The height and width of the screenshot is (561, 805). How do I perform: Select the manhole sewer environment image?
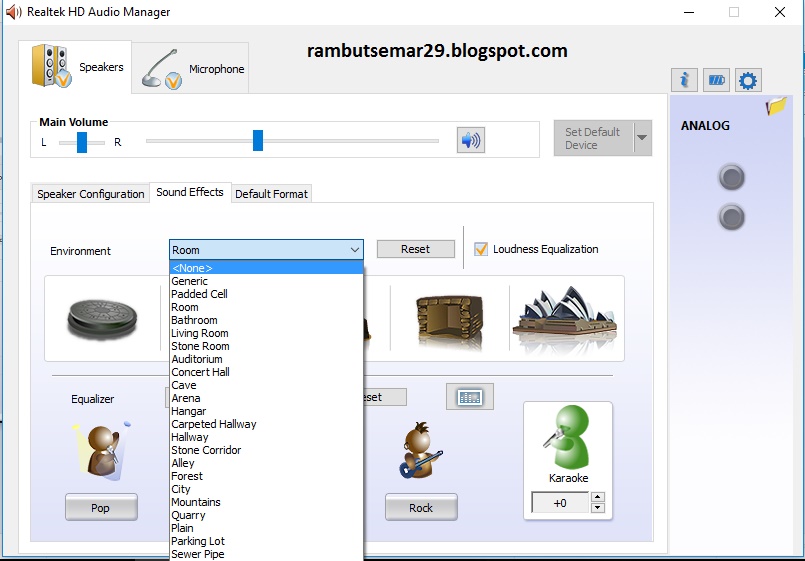tap(103, 319)
